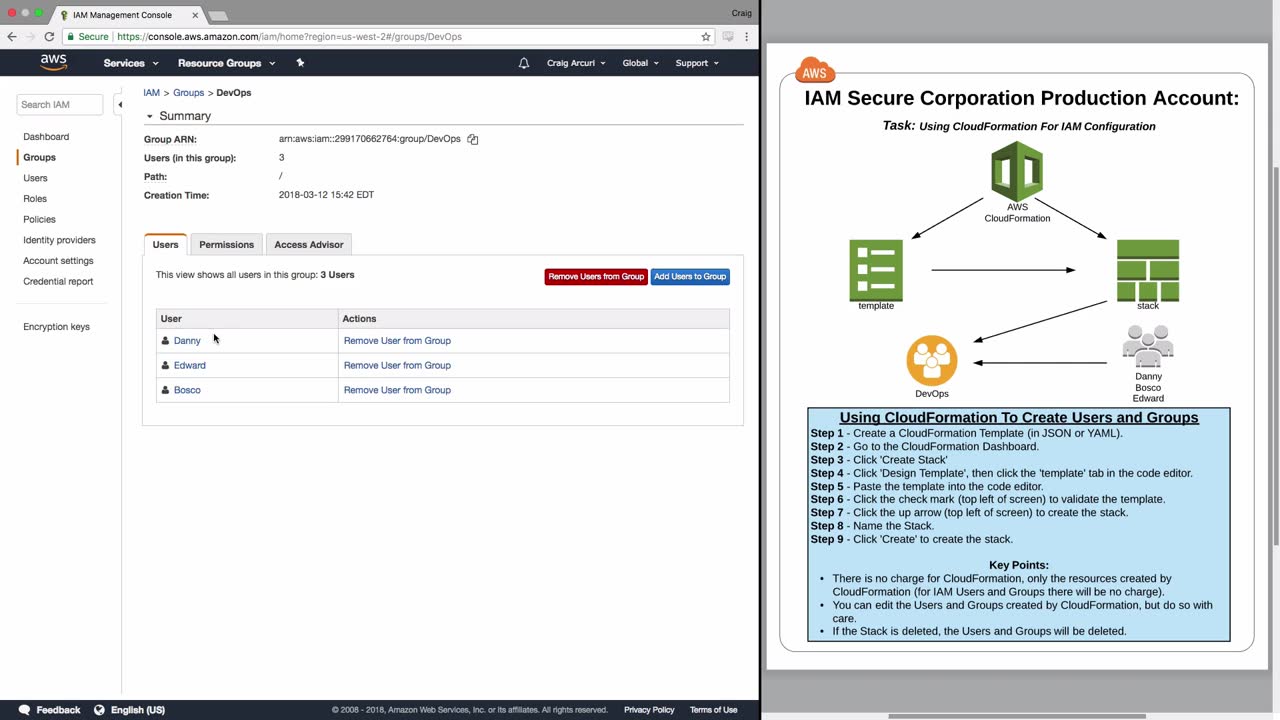Viewport: 1280px width, 720px height.
Task: Select Groups in the IAM sidebar
Action: [x=40, y=157]
